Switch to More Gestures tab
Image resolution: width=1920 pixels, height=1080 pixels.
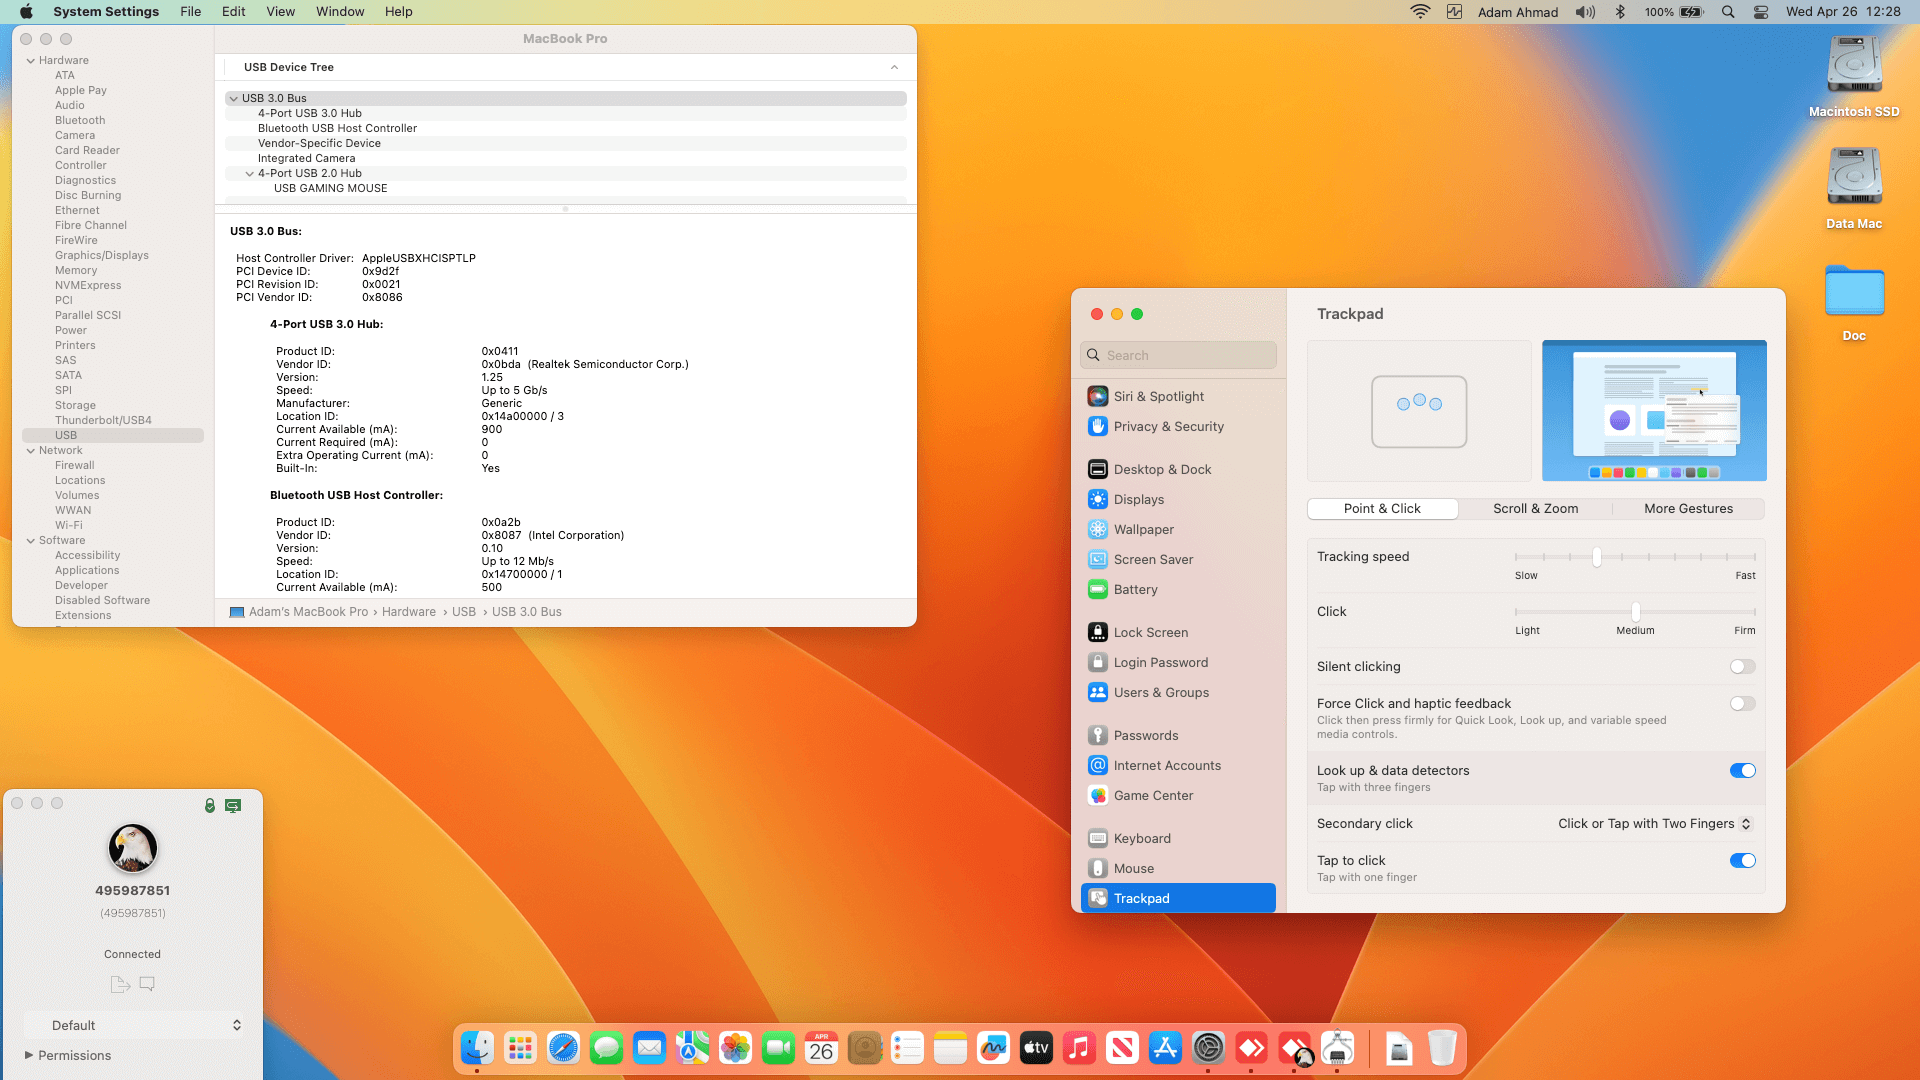pyautogui.click(x=1688, y=509)
